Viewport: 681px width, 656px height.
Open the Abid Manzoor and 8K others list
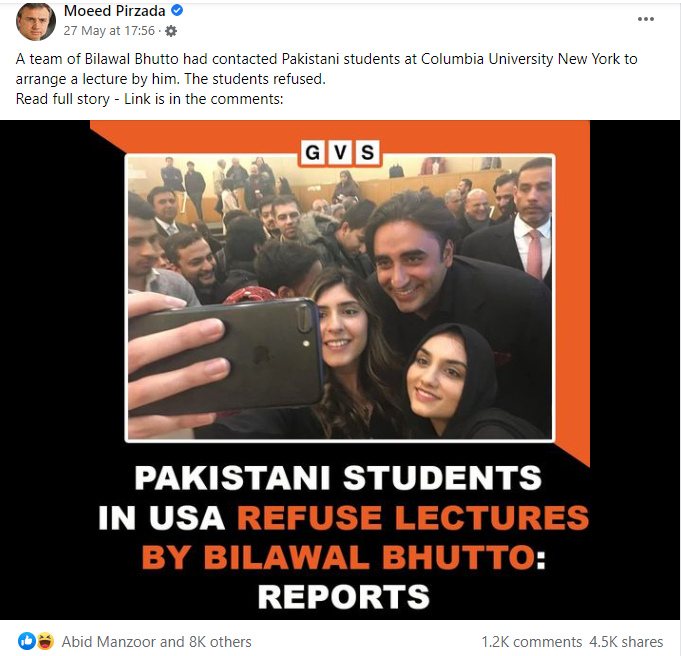pyautogui.click(x=156, y=642)
